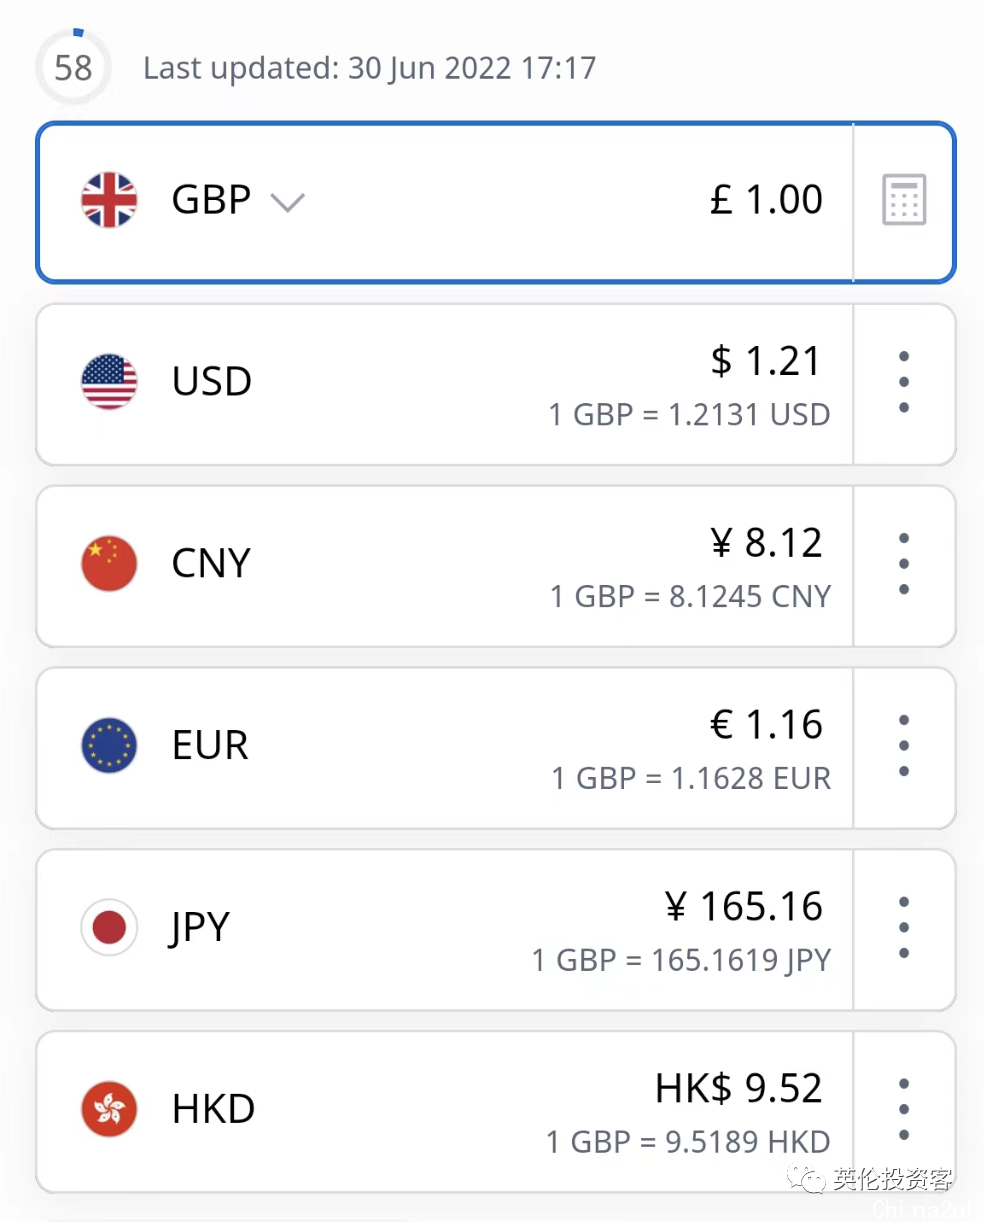Open the three-dot menu for EUR
Viewport: 984px width, 1222px height.
point(904,746)
